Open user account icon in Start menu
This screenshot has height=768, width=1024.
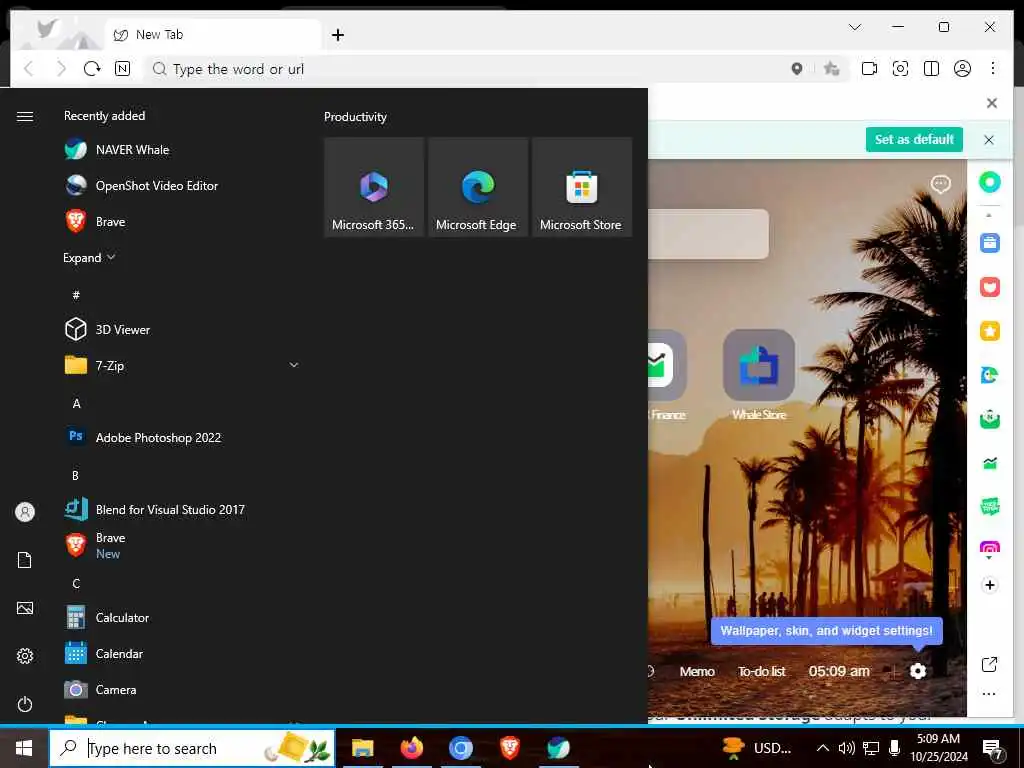[25, 512]
